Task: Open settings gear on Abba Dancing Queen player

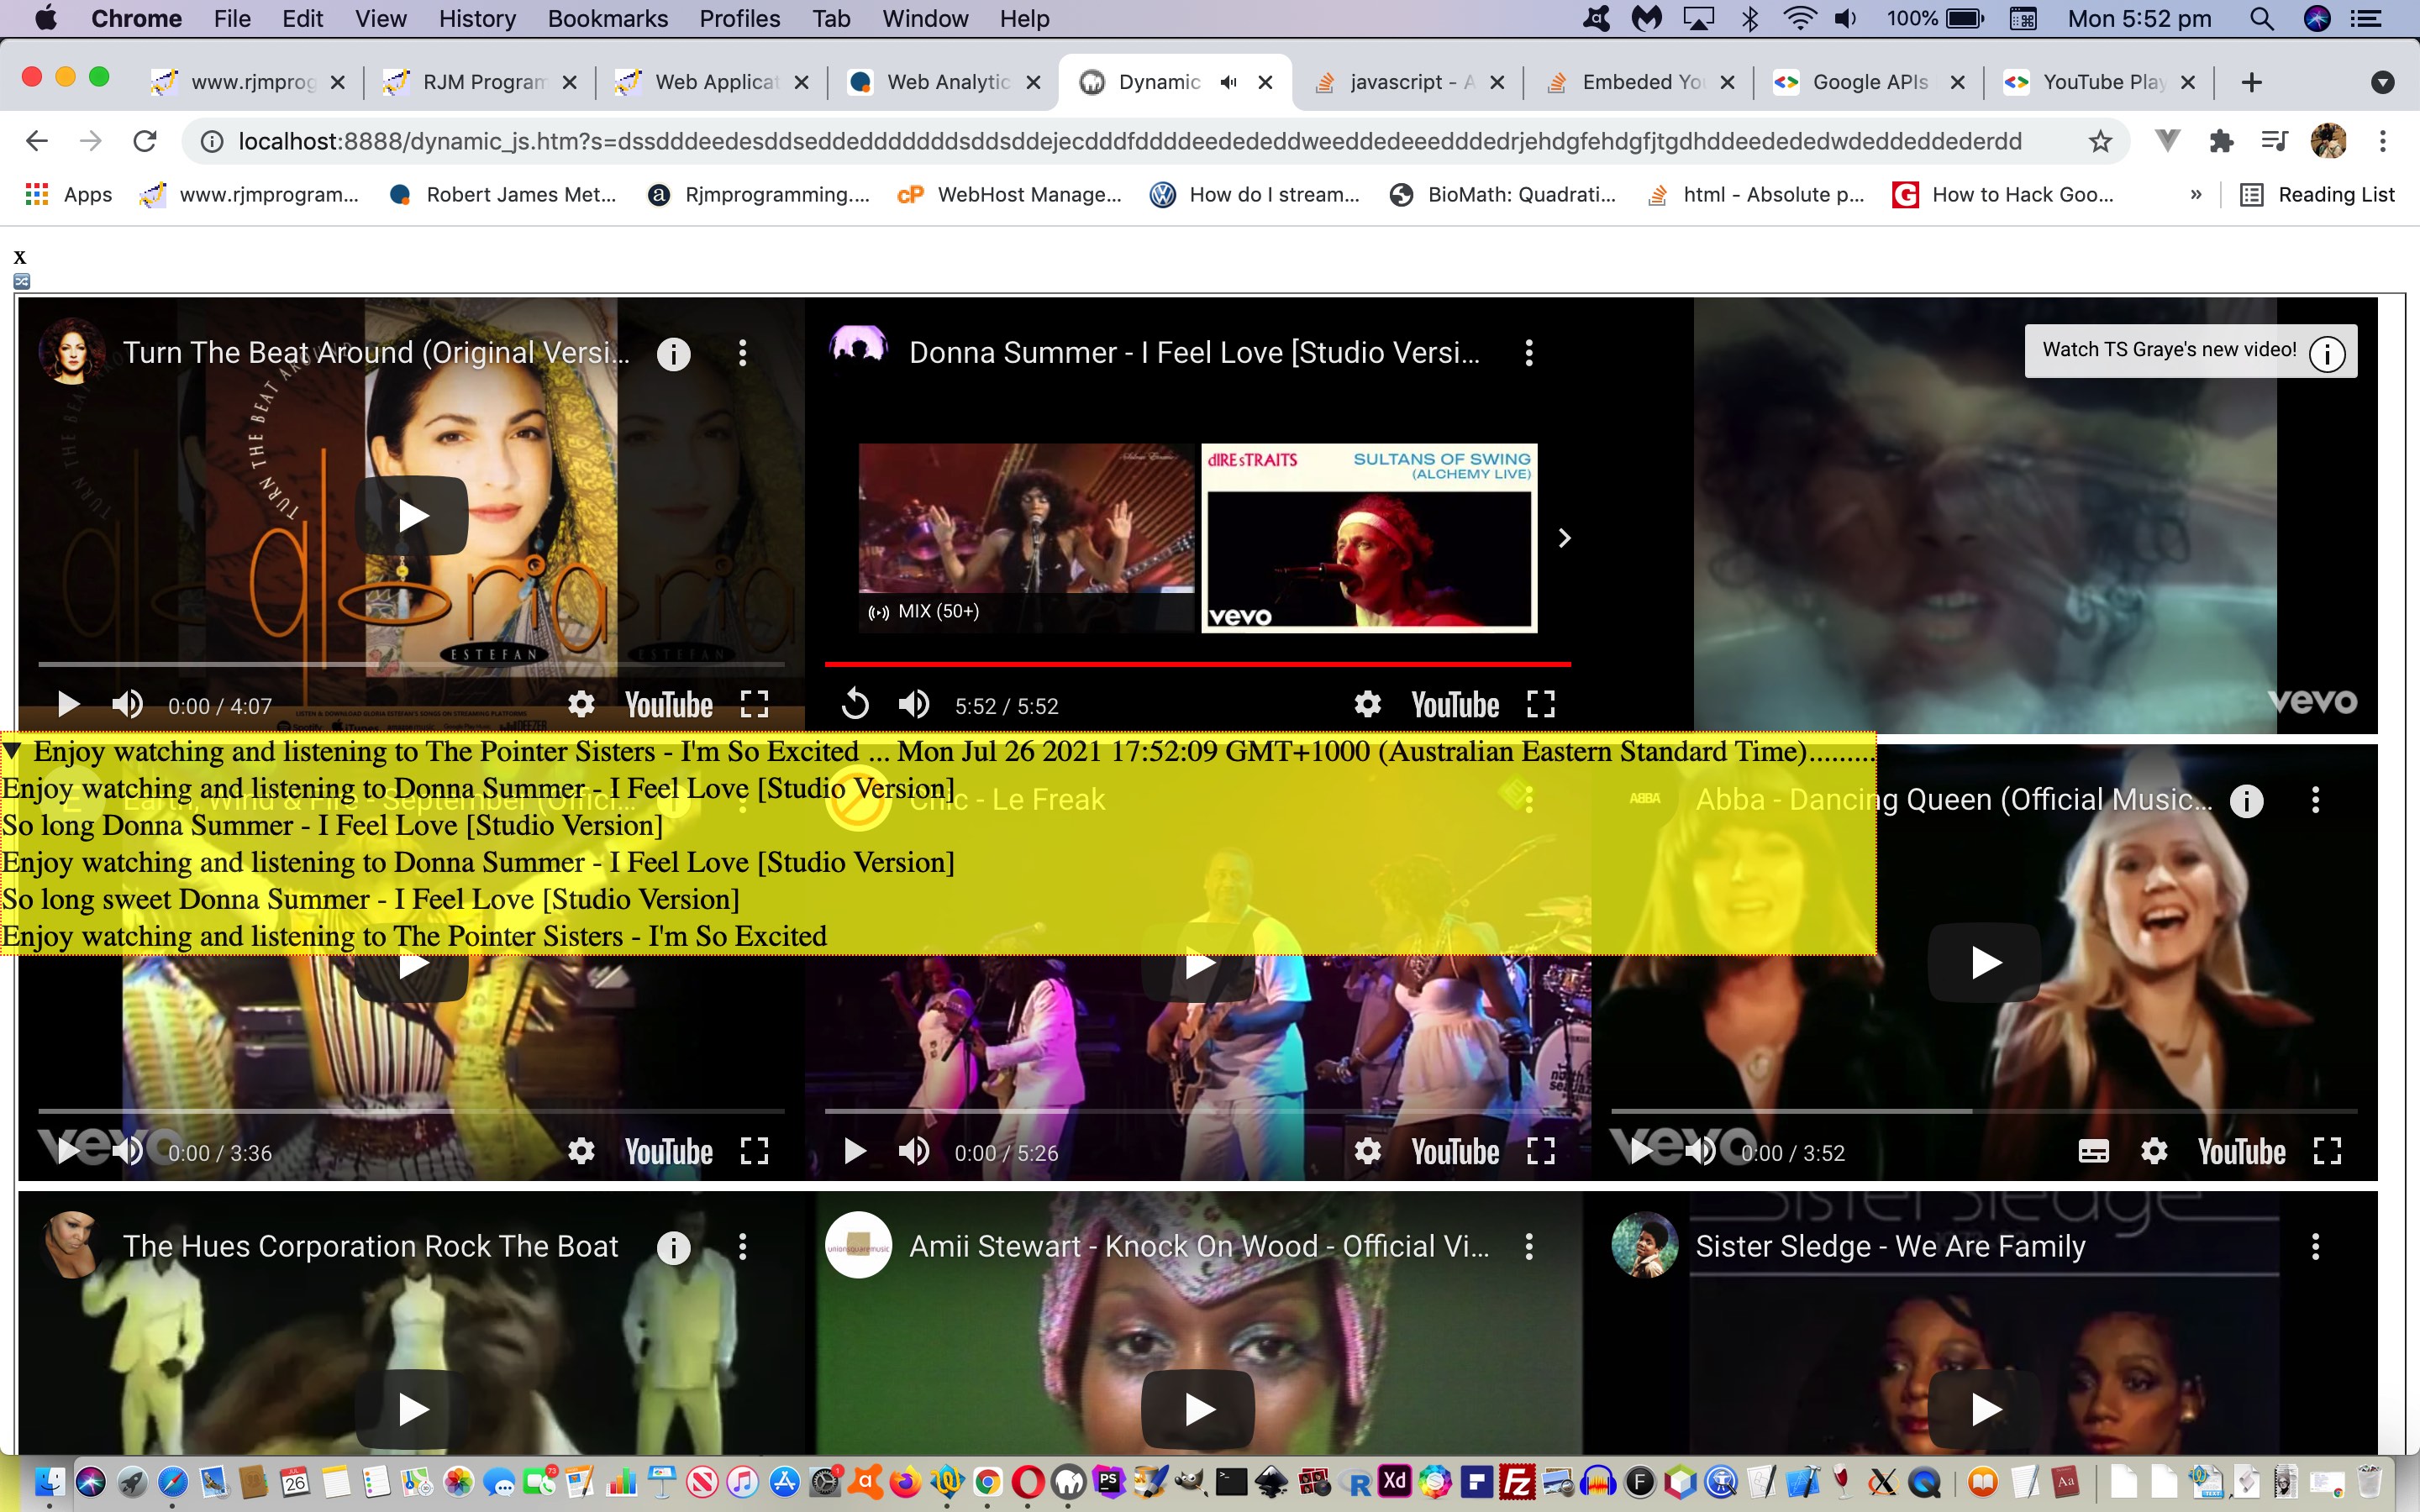Action: click(2154, 1152)
